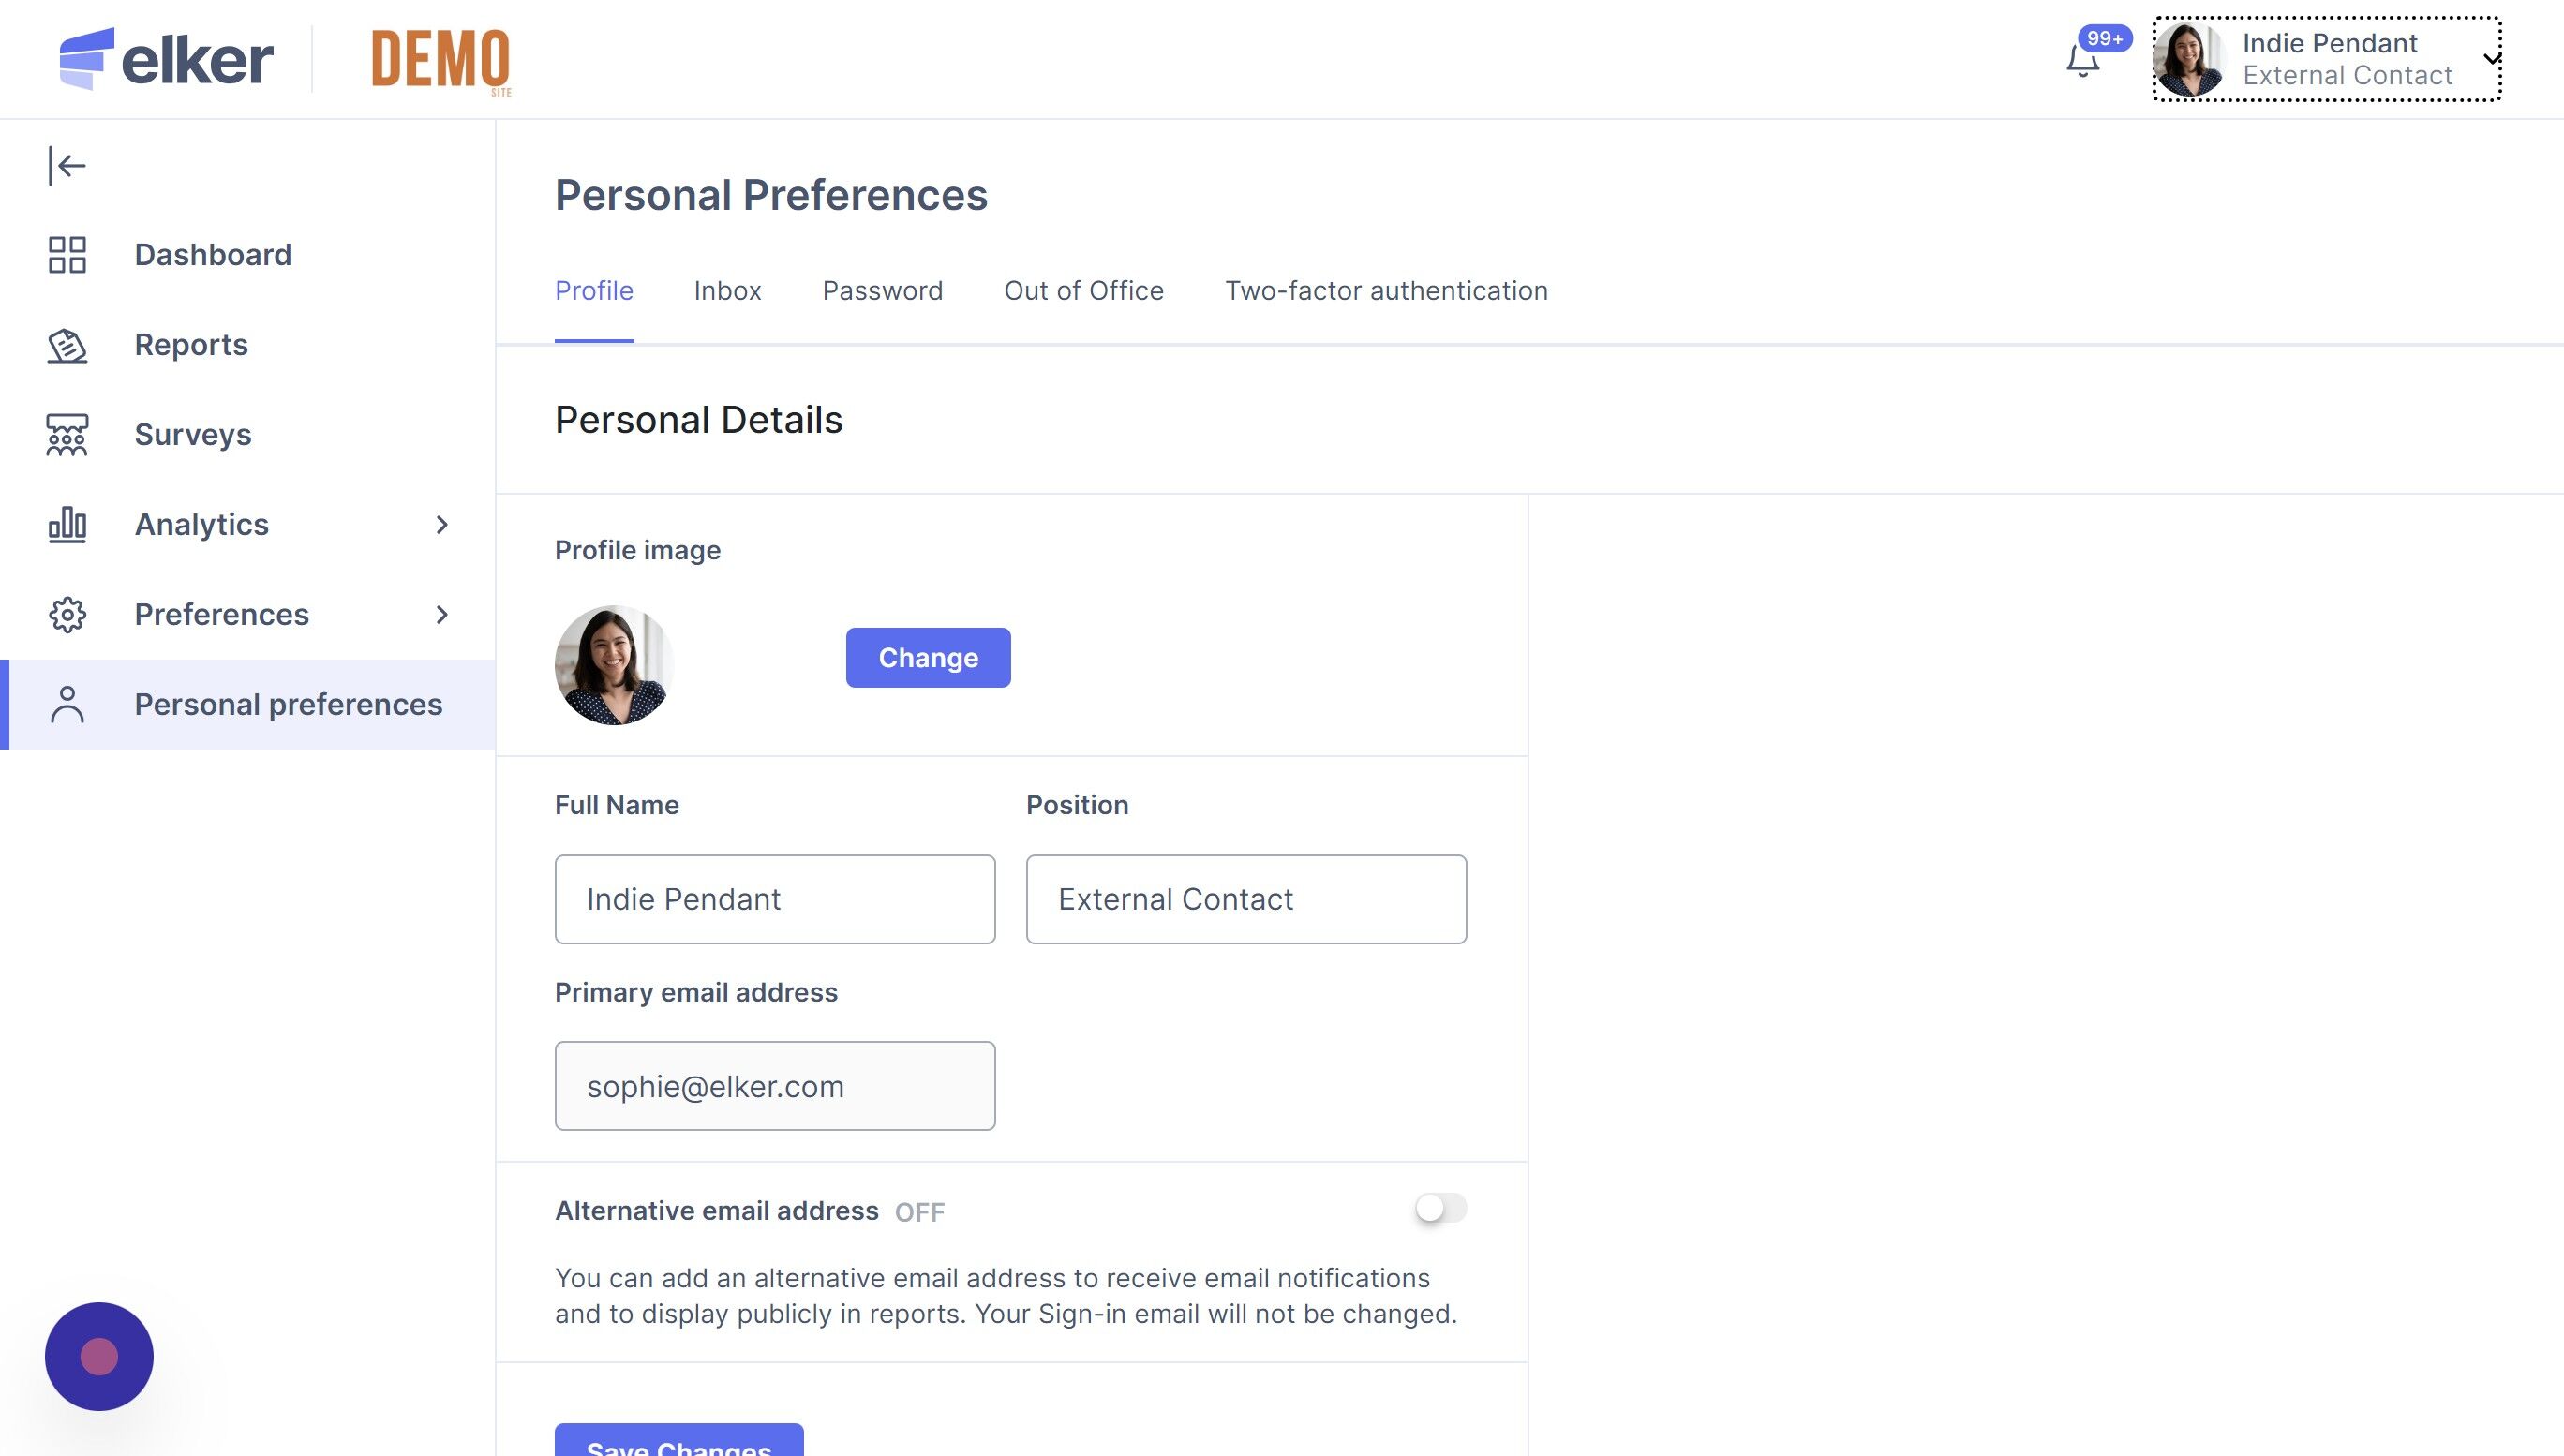Switch to the Inbox tab

[x=727, y=291]
